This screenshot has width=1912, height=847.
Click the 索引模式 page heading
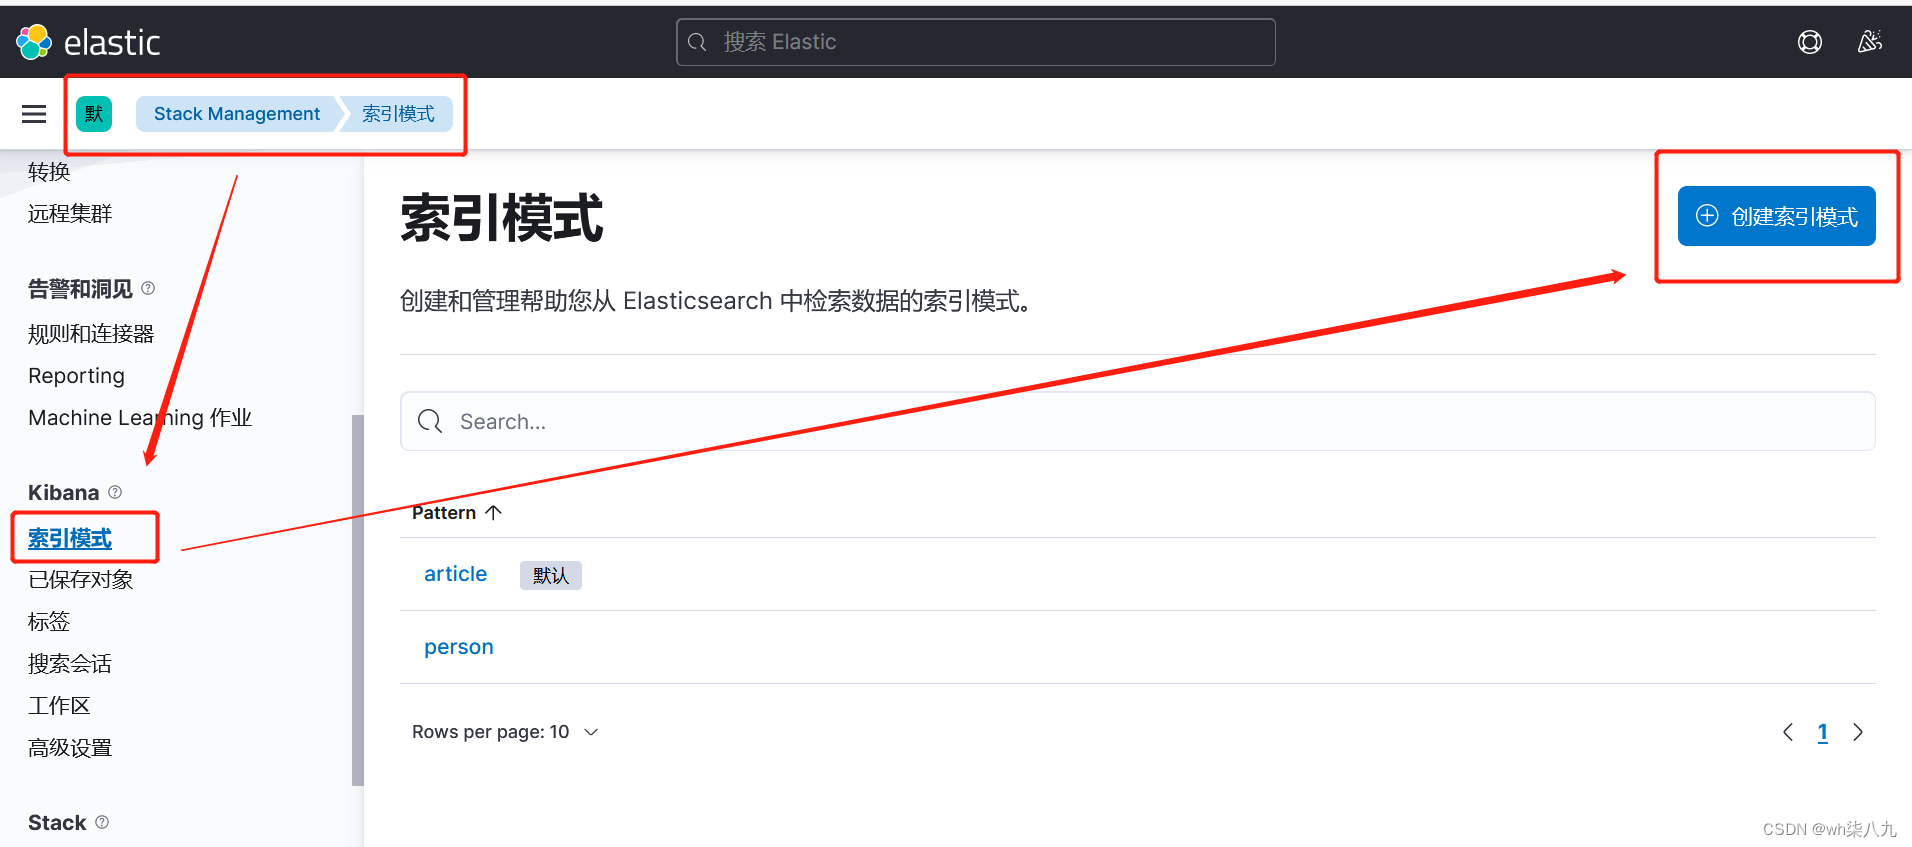pos(502,218)
